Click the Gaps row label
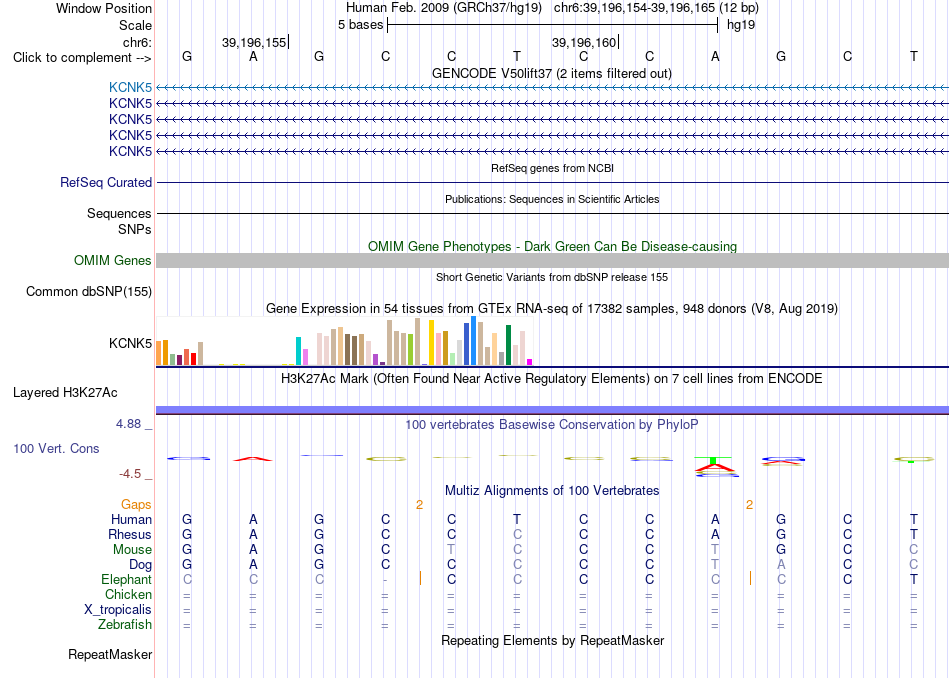 click(x=136, y=504)
